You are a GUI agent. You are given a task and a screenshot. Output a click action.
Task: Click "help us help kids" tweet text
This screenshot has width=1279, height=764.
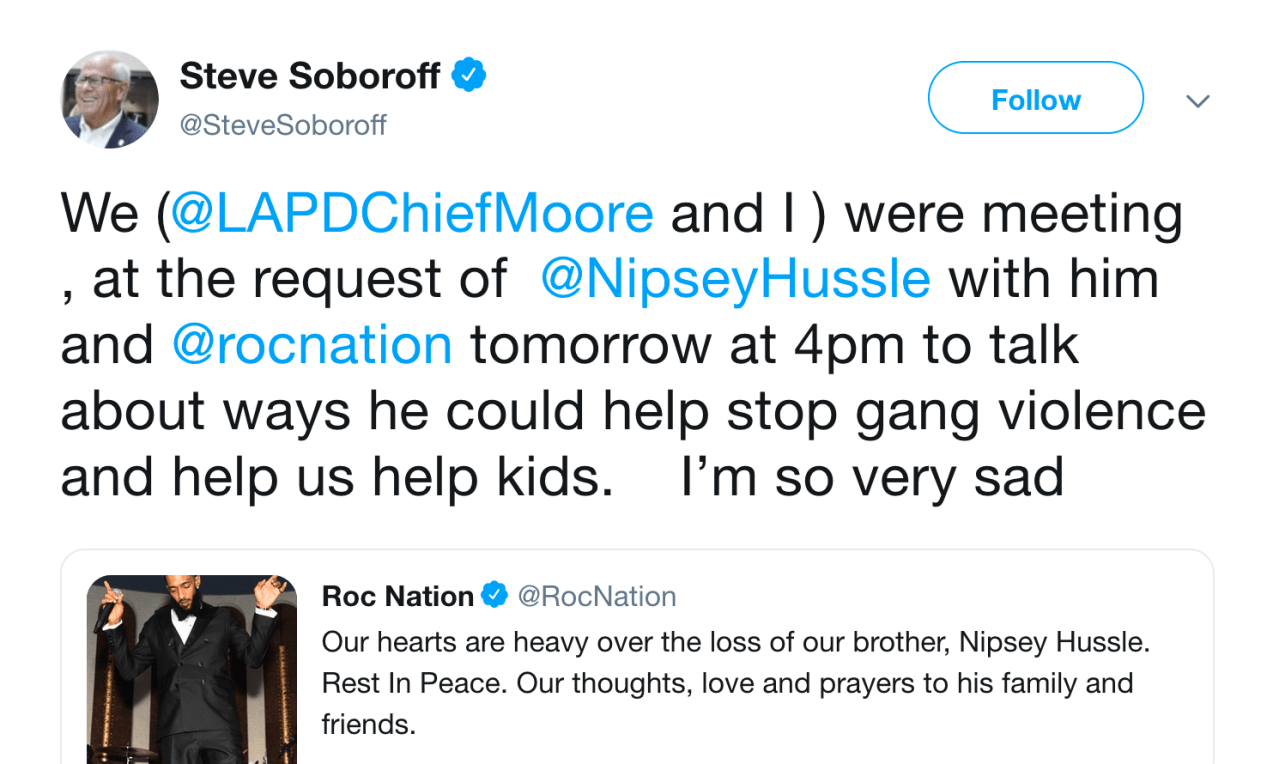392,477
